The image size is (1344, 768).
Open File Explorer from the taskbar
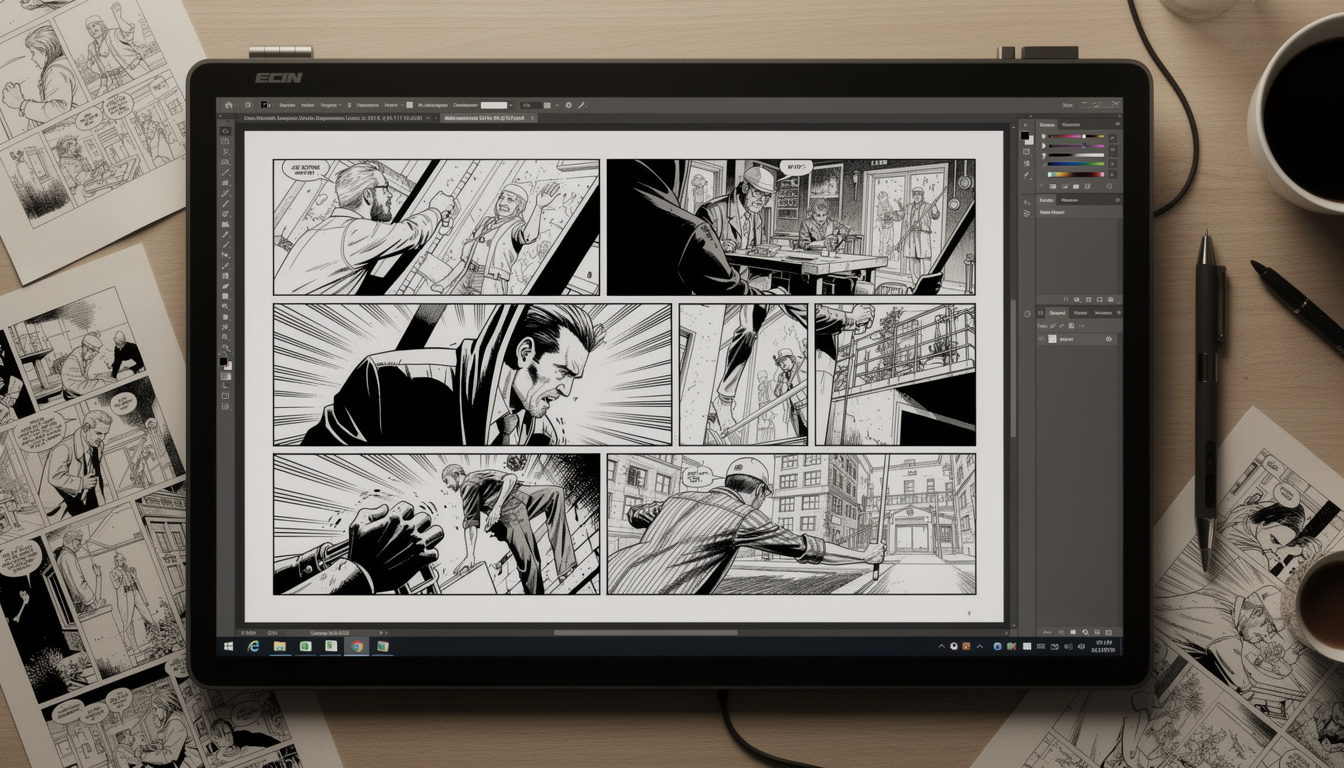coord(280,647)
